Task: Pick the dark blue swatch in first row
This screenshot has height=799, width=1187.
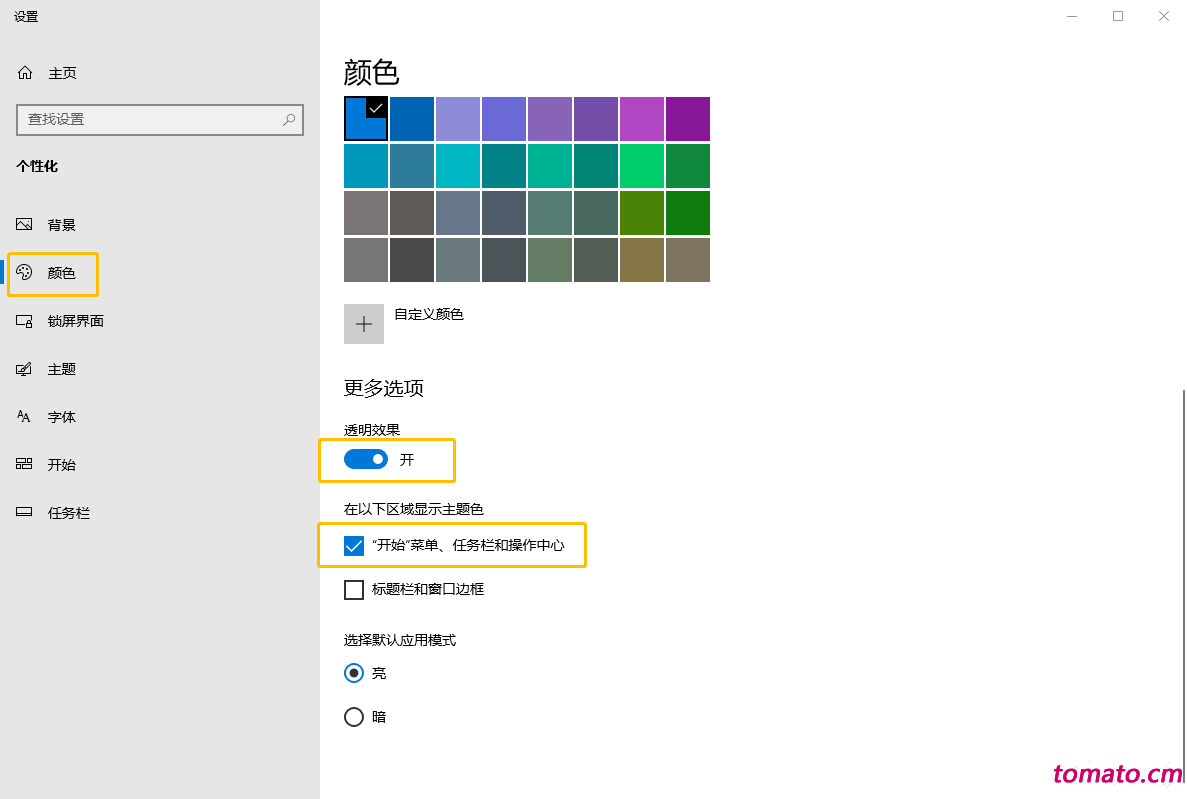Action: pyautogui.click(x=412, y=119)
